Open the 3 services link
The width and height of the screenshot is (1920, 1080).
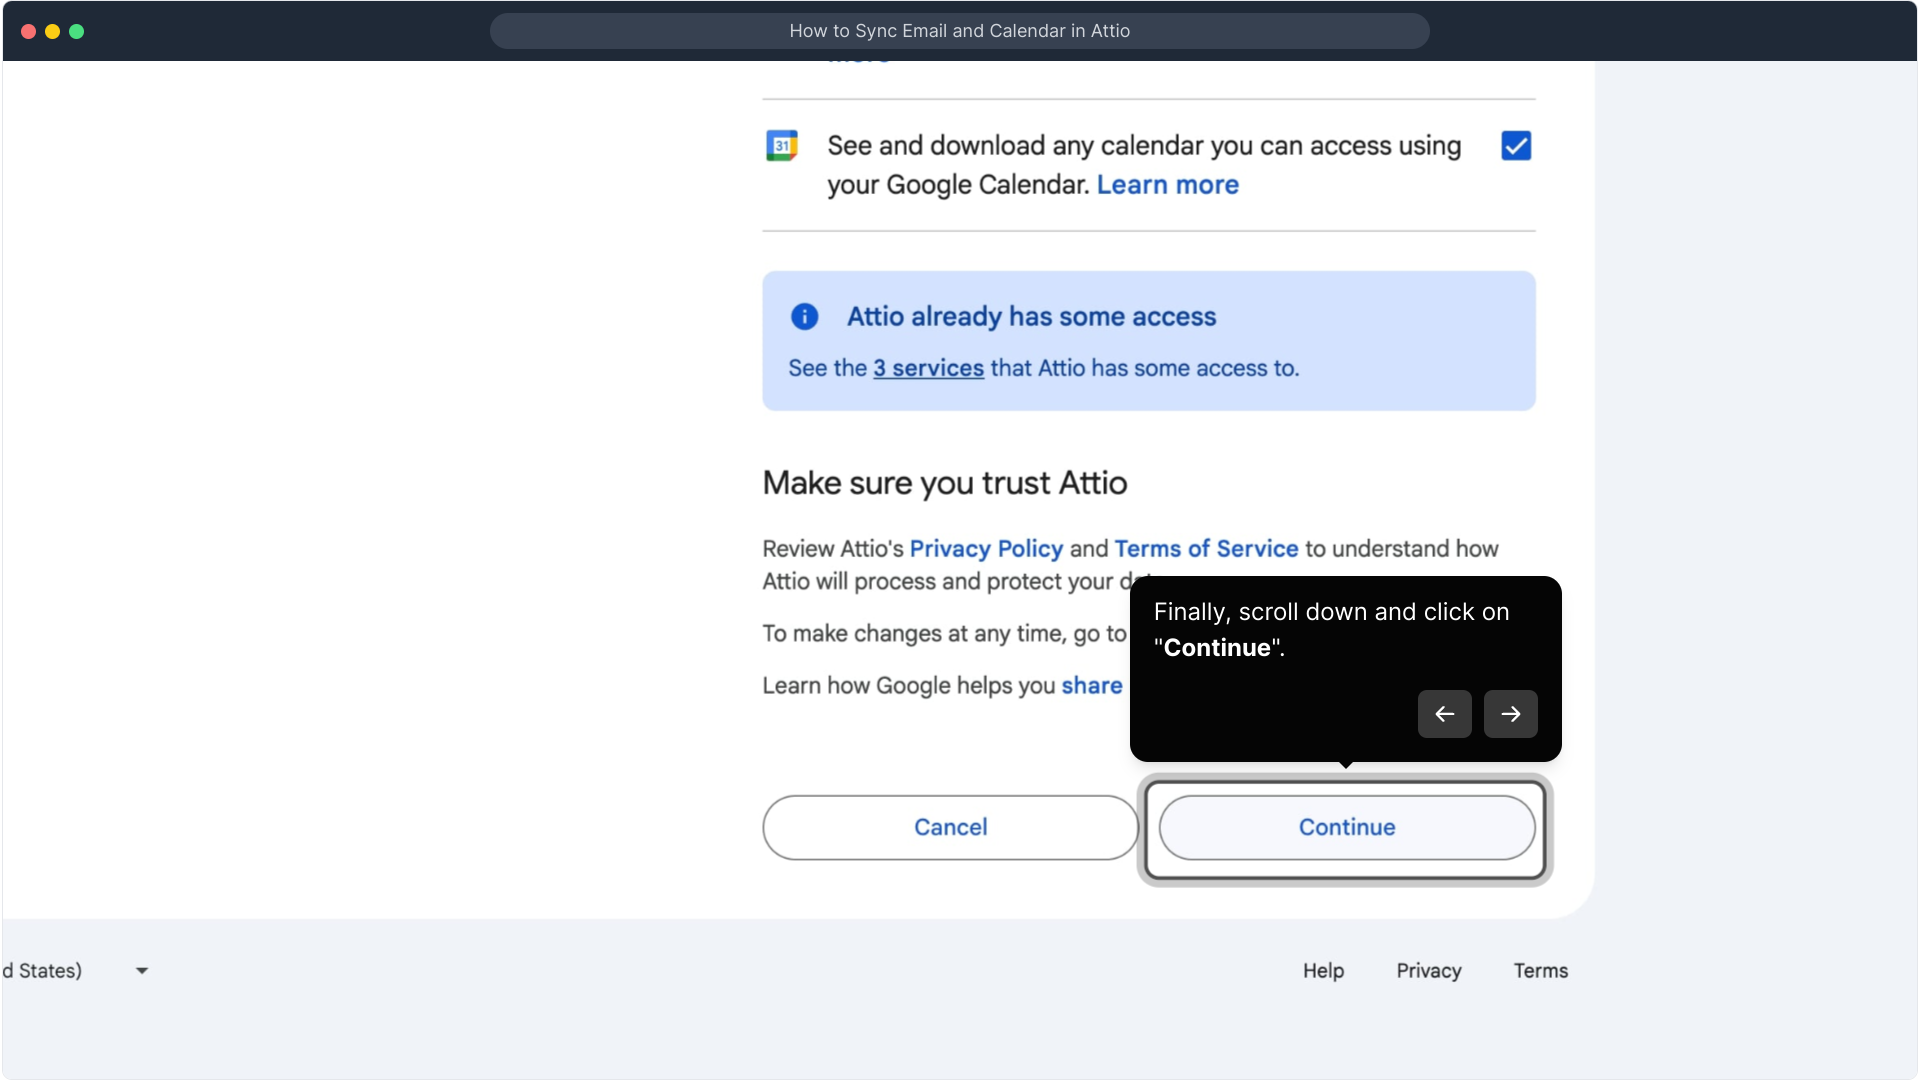[x=928, y=368]
